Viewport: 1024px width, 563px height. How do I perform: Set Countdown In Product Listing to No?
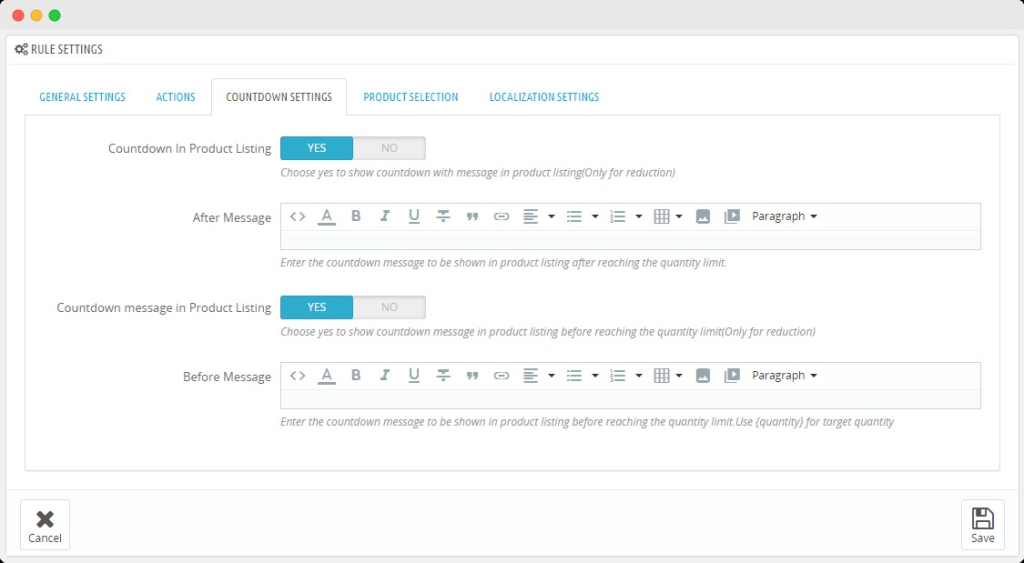point(389,148)
